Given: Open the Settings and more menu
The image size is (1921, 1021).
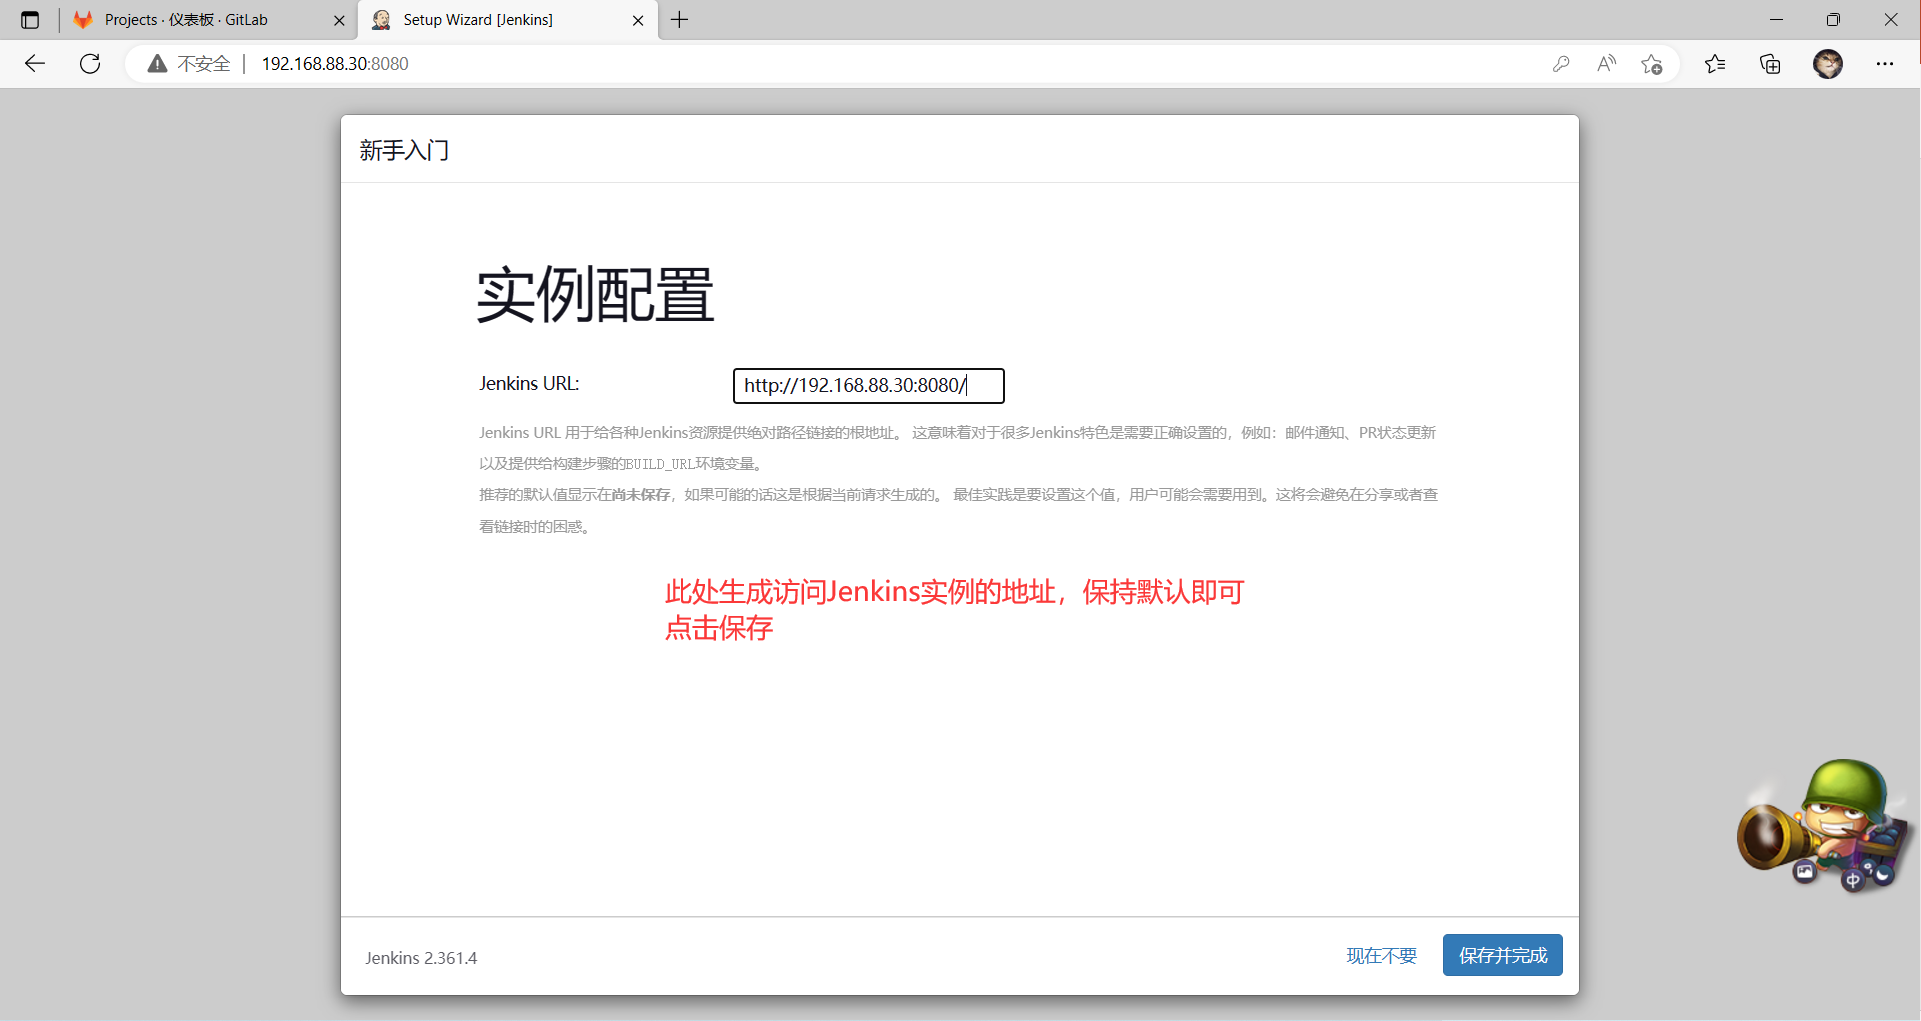Looking at the screenshot, I should click(1884, 64).
